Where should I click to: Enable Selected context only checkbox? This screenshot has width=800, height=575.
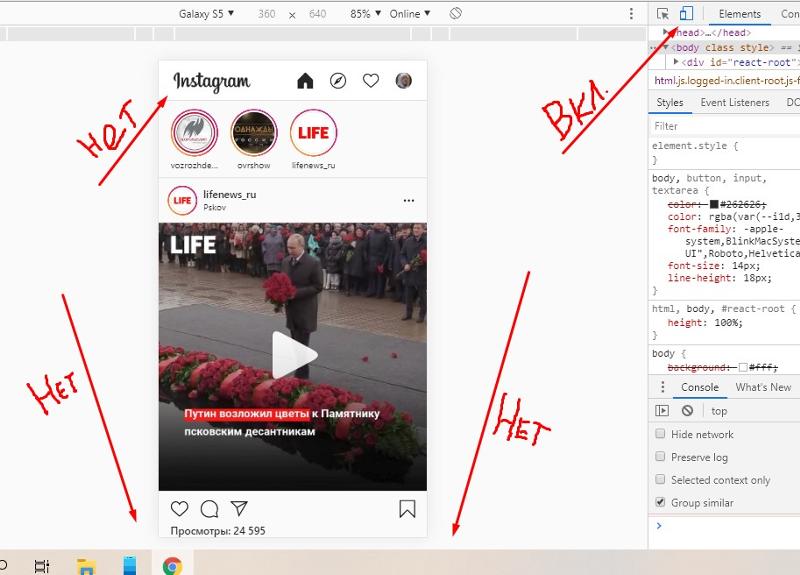[x=660, y=479]
